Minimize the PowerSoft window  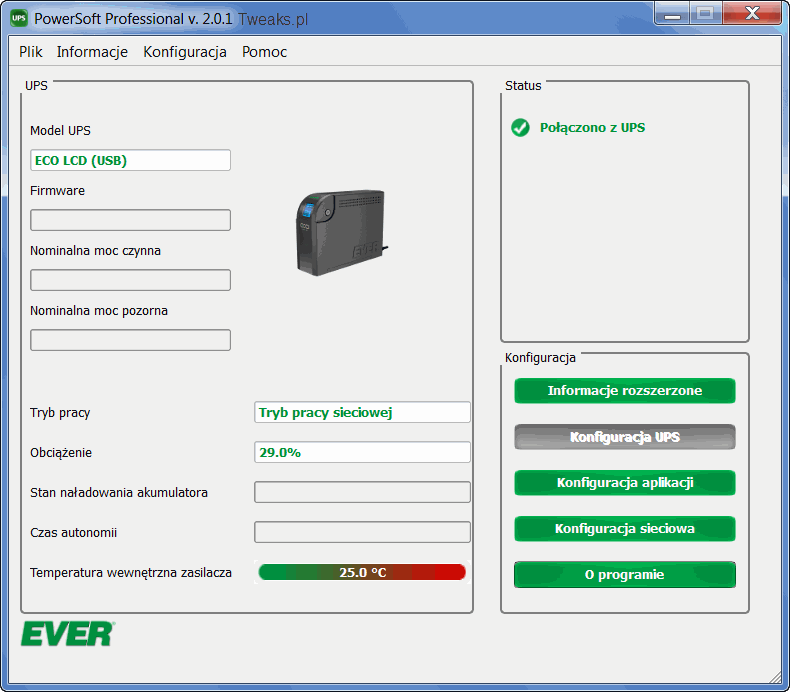coord(672,14)
